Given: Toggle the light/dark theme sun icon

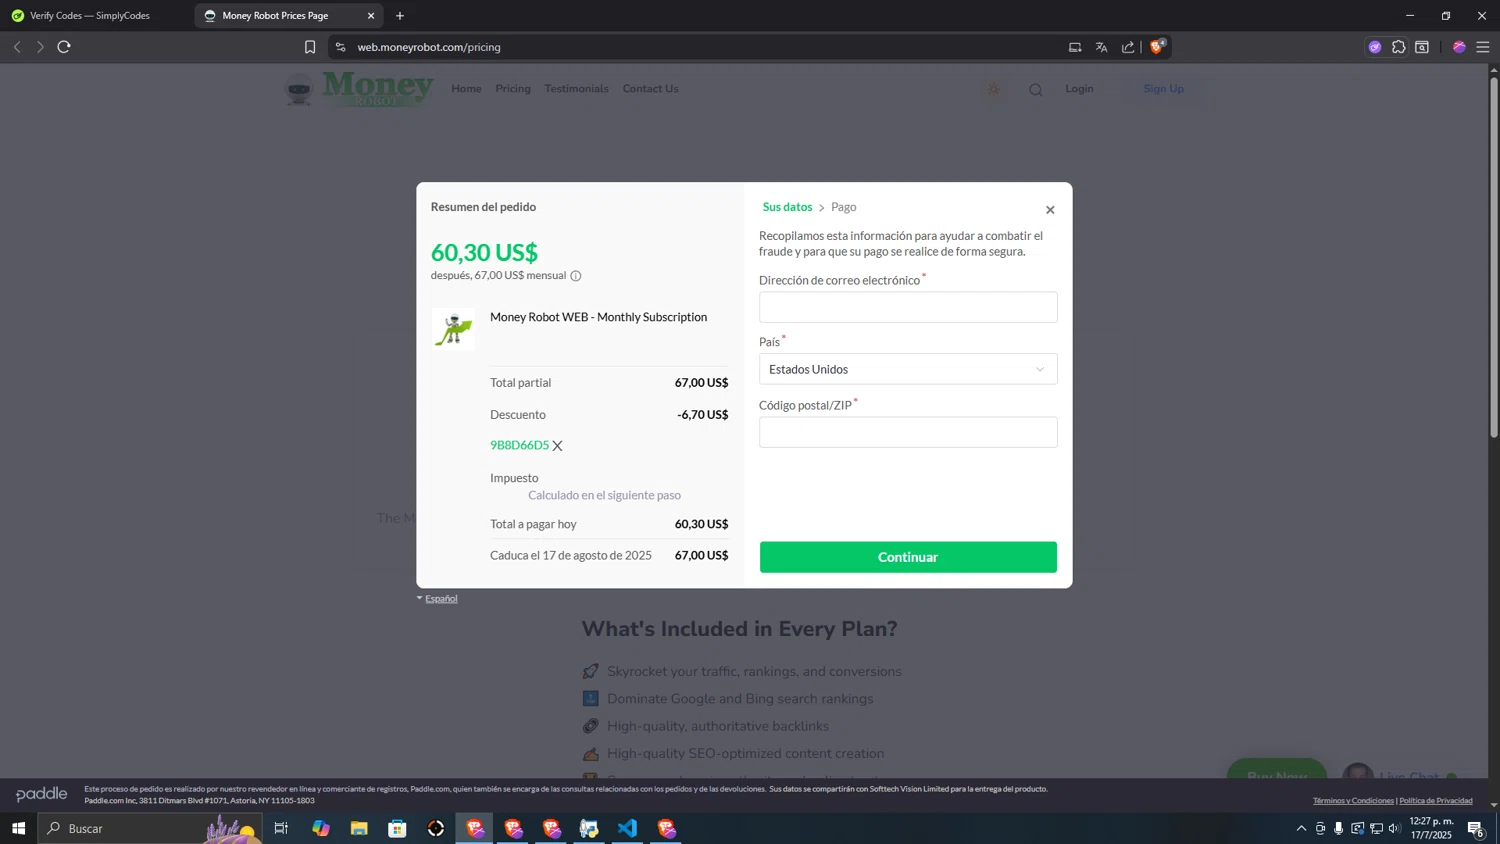Looking at the screenshot, I should point(994,90).
